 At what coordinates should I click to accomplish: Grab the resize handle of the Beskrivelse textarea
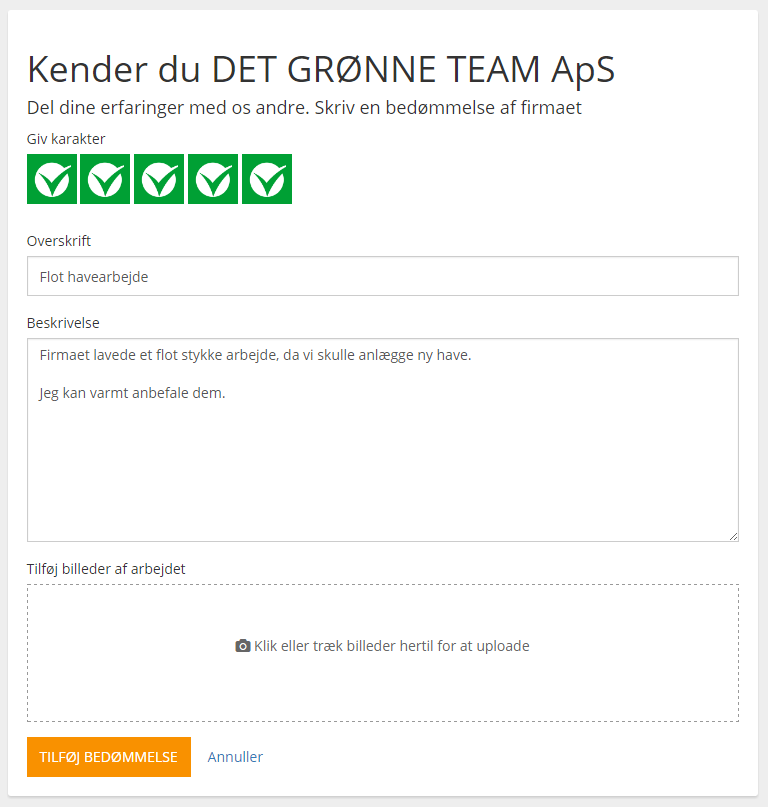(734, 536)
